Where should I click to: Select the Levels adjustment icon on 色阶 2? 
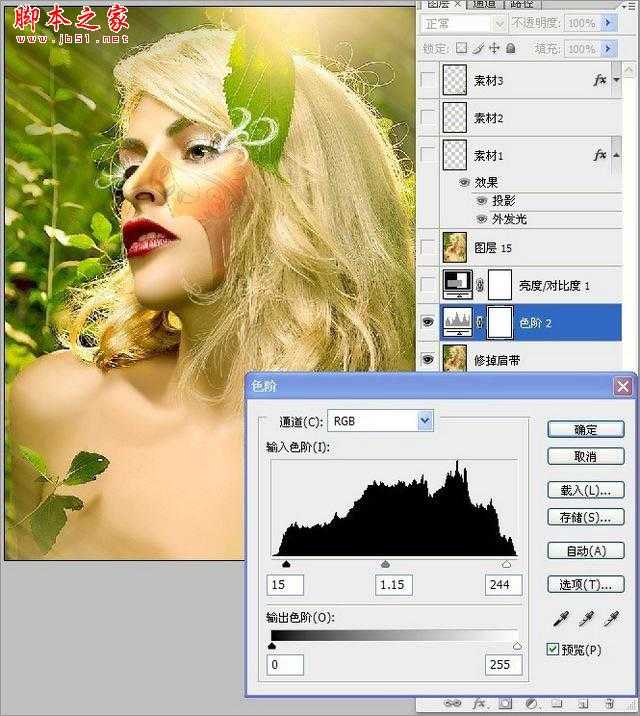(x=458, y=322)
